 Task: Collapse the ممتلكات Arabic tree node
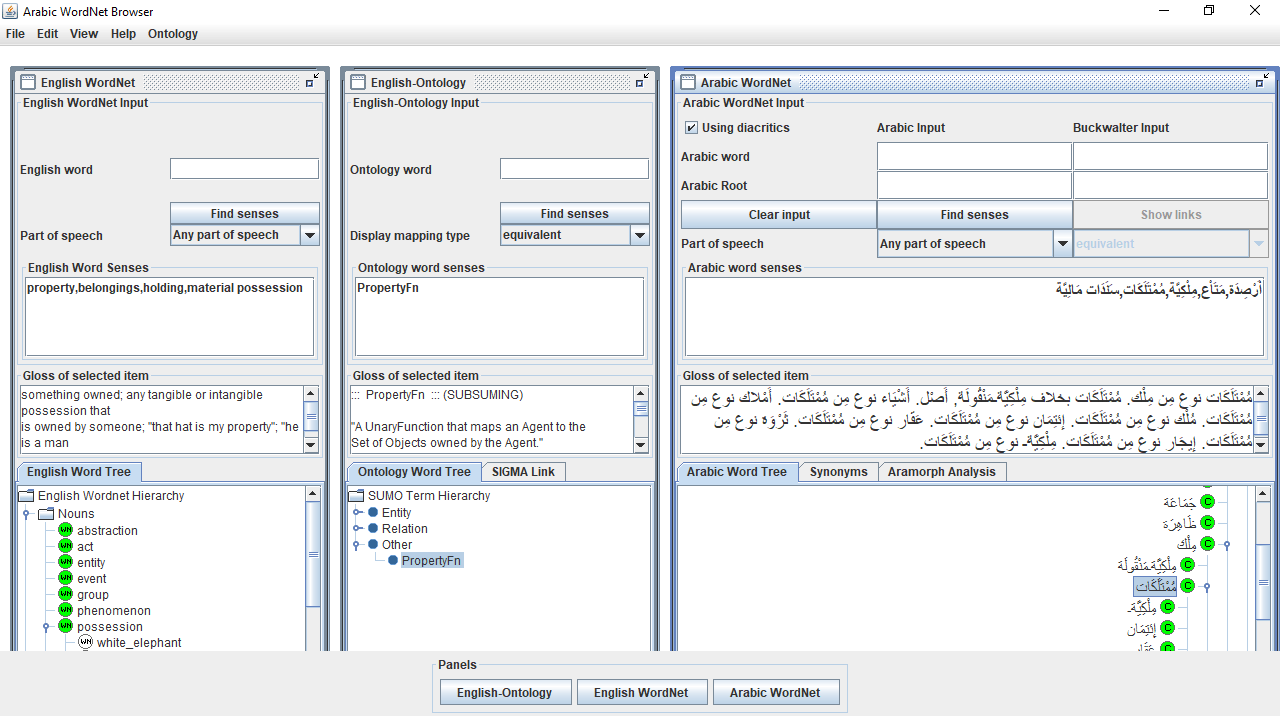click(x=1207, y=587)
